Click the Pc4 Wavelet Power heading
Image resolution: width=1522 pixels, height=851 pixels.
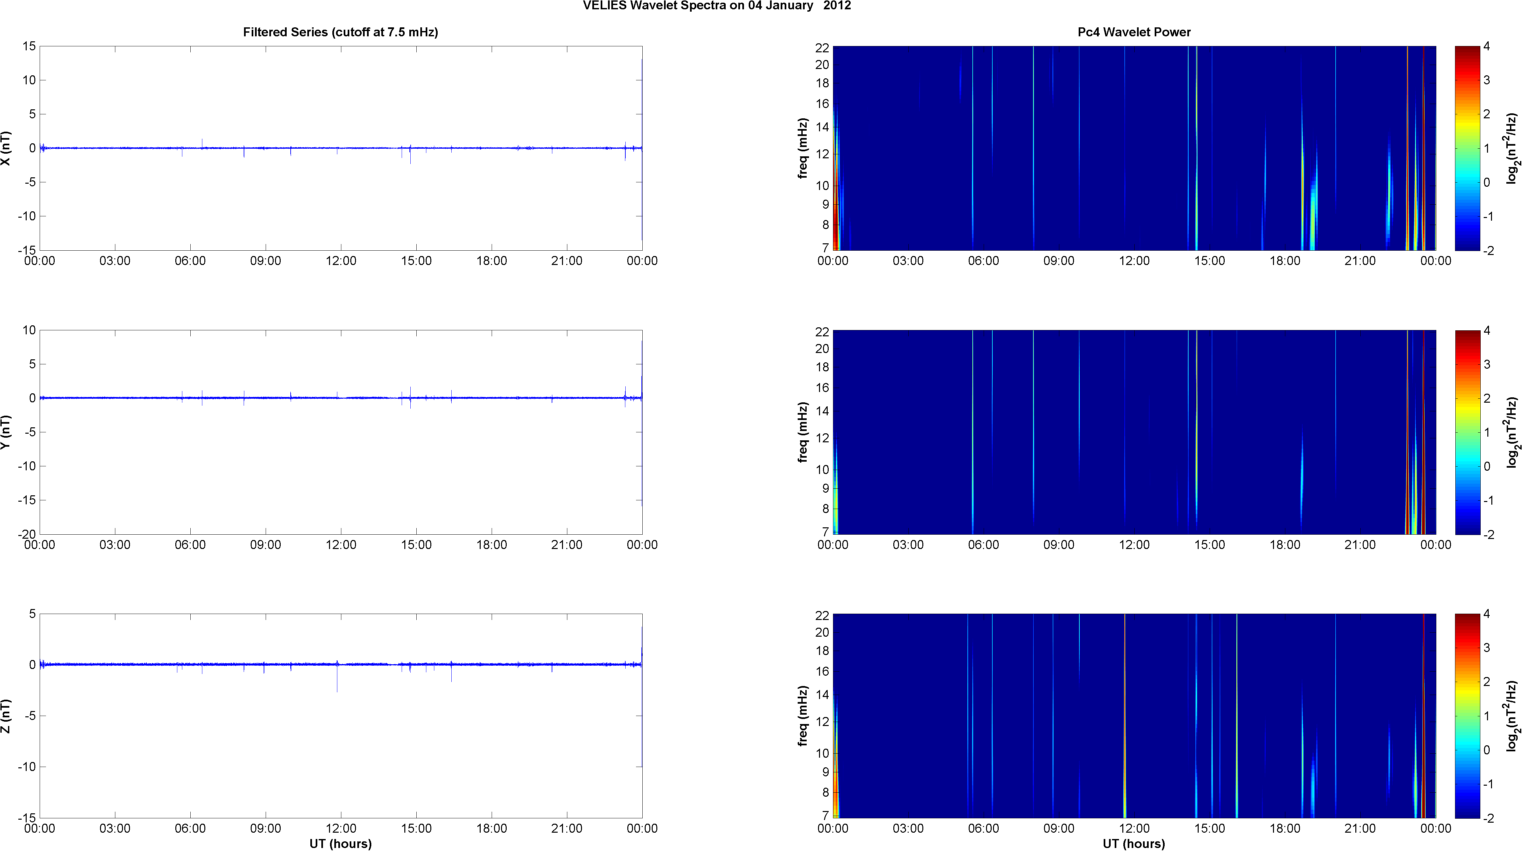(1134, 32)
